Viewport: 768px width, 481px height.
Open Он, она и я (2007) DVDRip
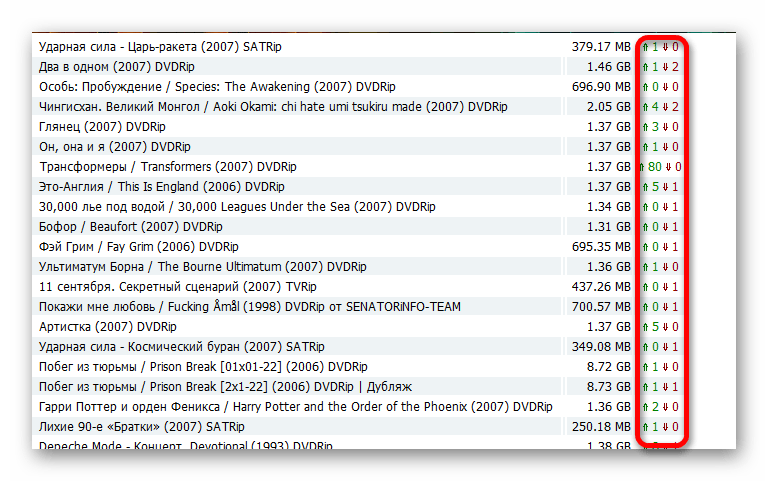[115, 147]
